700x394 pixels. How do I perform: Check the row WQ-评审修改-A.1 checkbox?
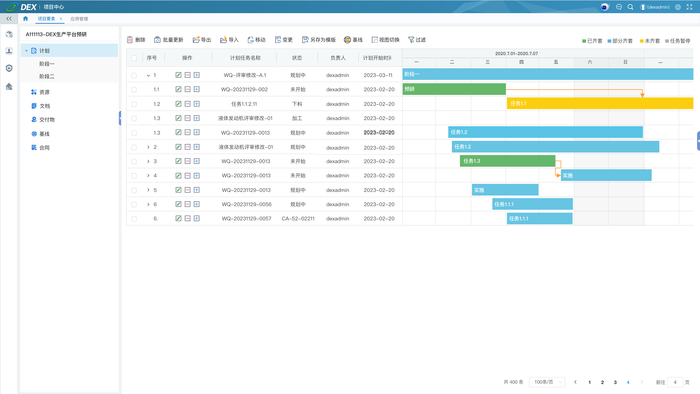point(134,75)
